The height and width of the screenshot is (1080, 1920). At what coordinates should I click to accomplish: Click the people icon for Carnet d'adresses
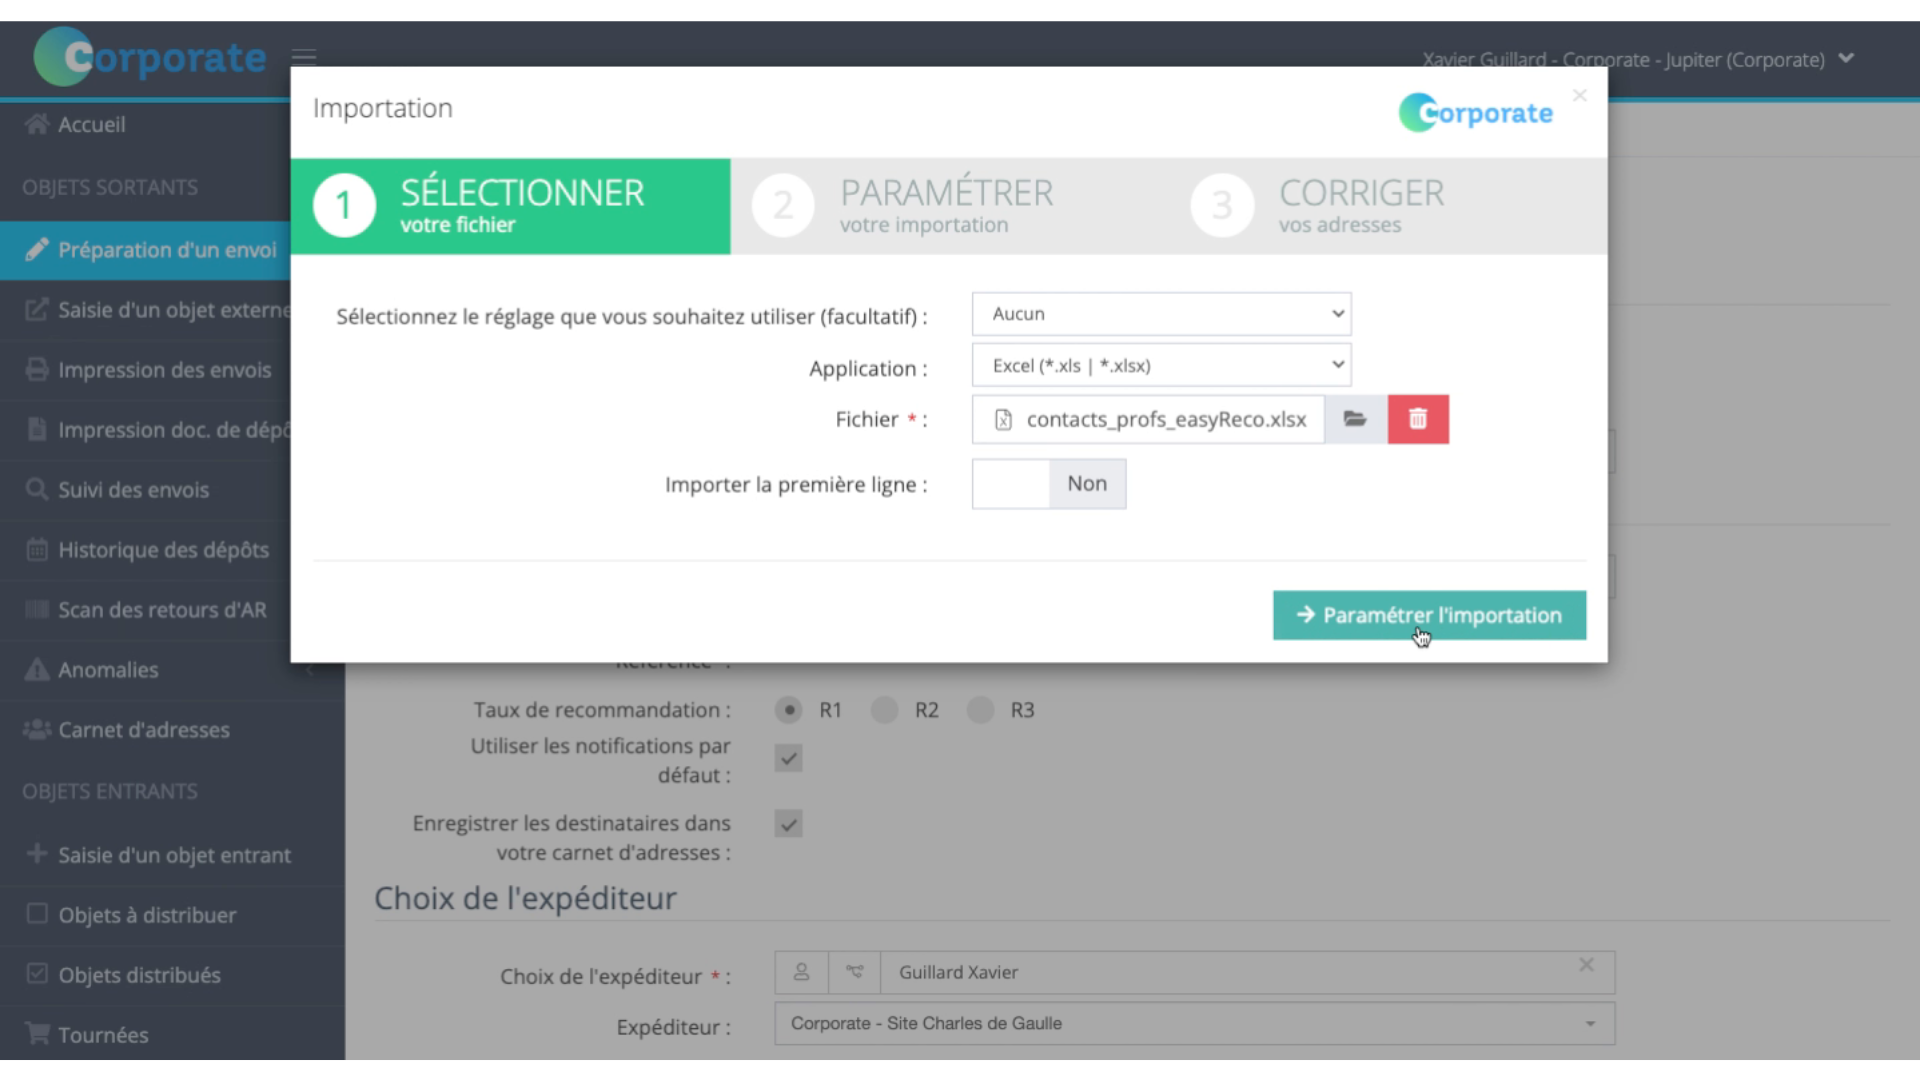(37, 729)
